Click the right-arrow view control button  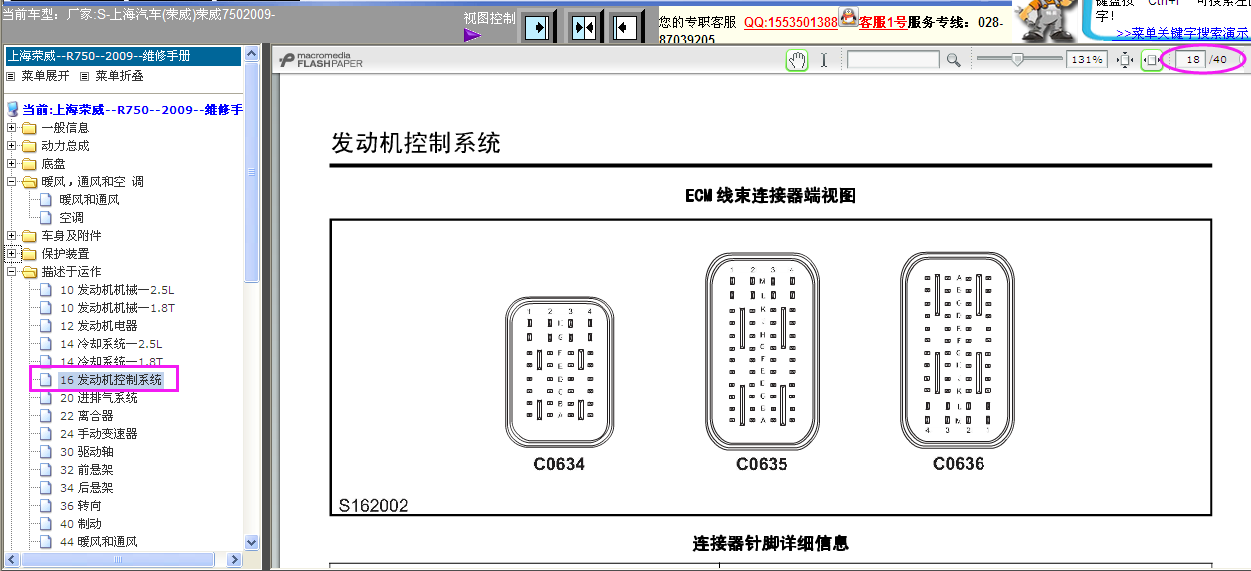tap(537, 26)
